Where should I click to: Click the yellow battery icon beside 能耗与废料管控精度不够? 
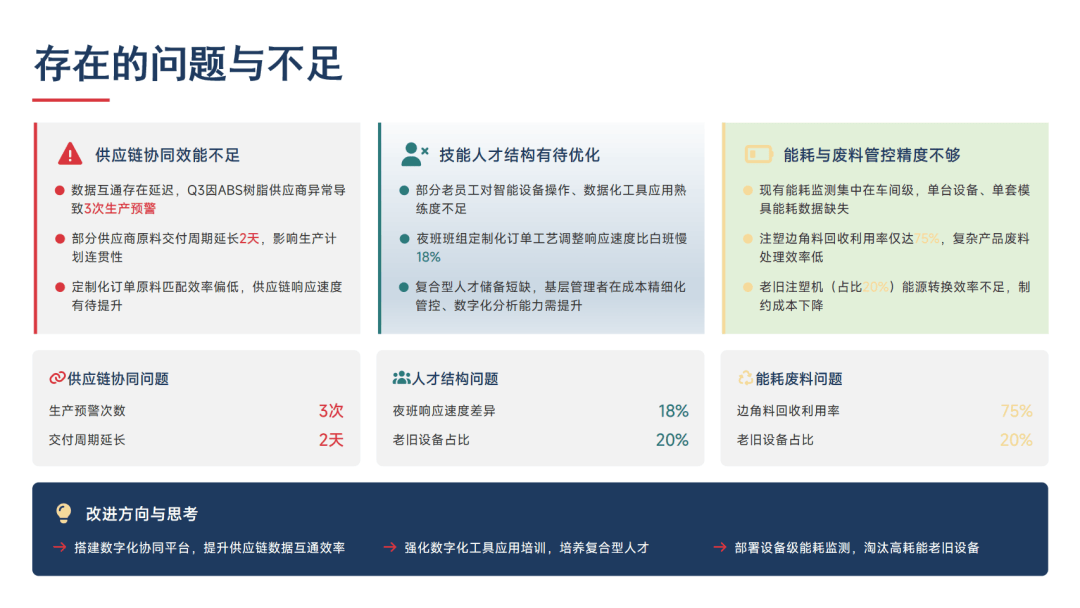coord(758,155)
